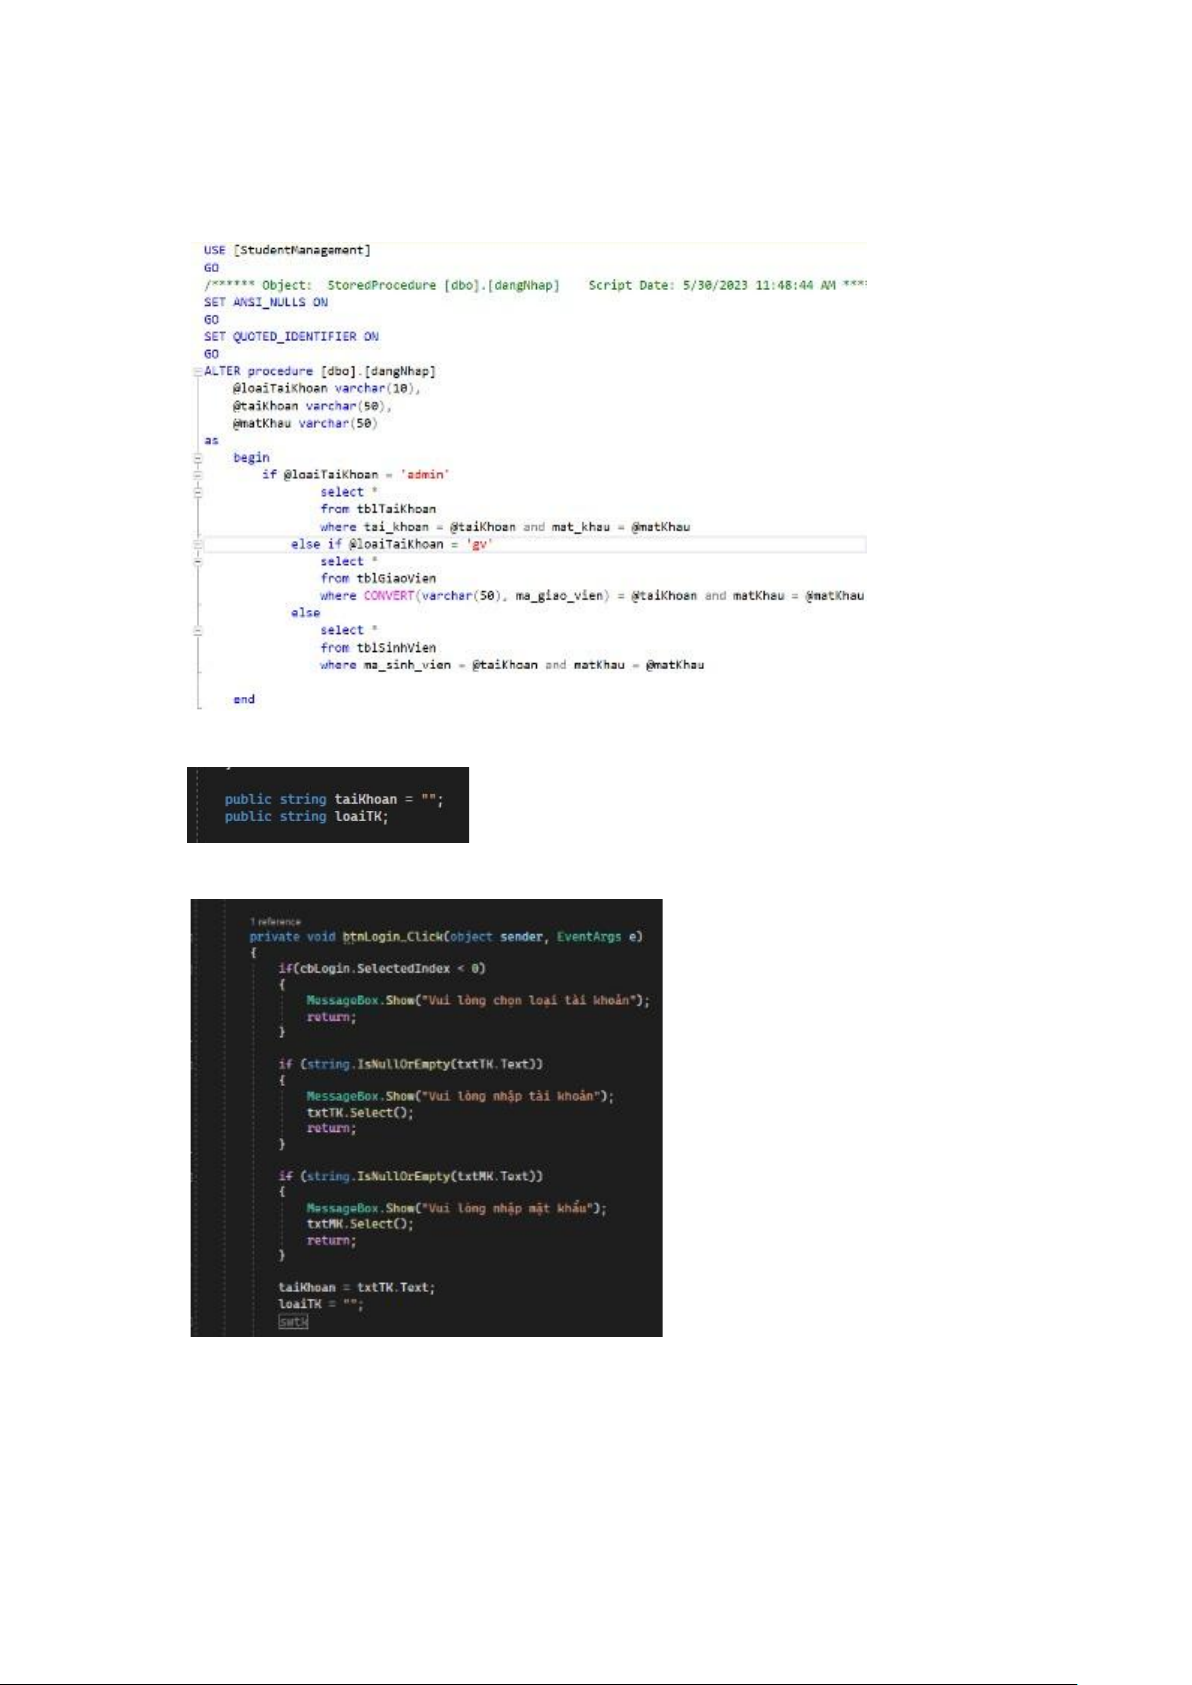Collapse the begin block fold marker
Image resolution: width=1192 pixels, height=1685 pixels.
pyautogui.click(x=198, y=458)
